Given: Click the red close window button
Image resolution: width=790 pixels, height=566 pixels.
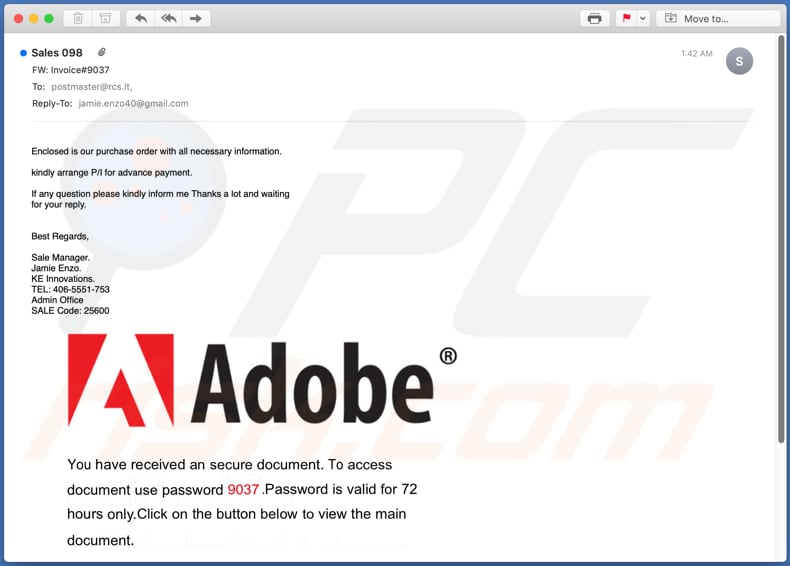Looking at the screenshot, I should tap(19, 19).
